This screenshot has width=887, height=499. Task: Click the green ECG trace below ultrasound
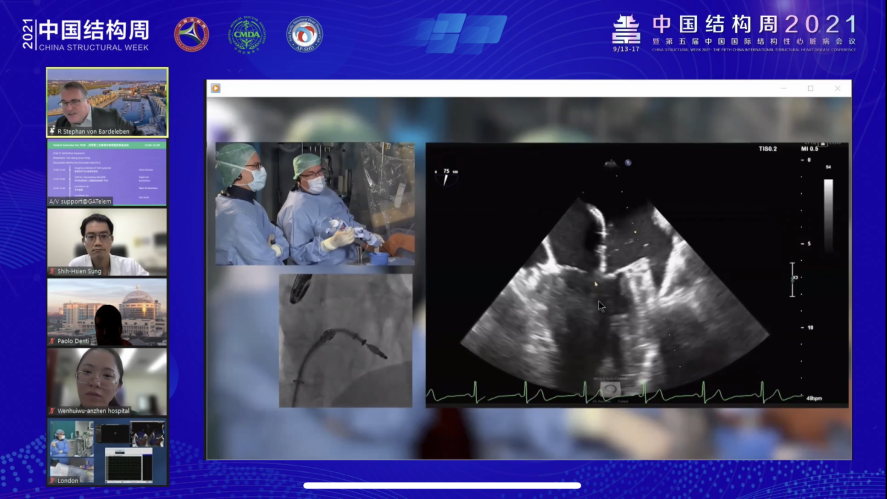[615, 392]
